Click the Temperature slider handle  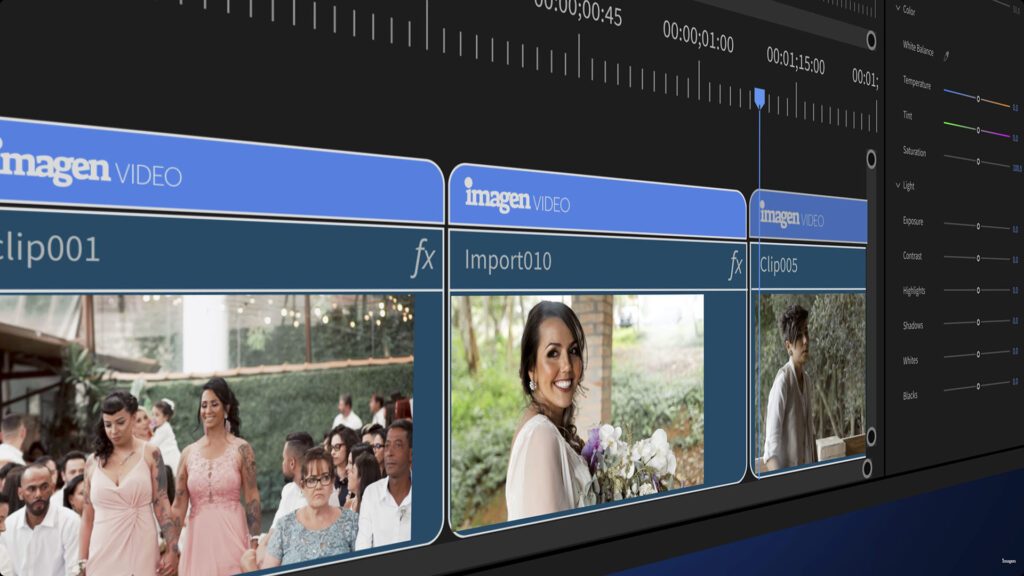(978, 96)
